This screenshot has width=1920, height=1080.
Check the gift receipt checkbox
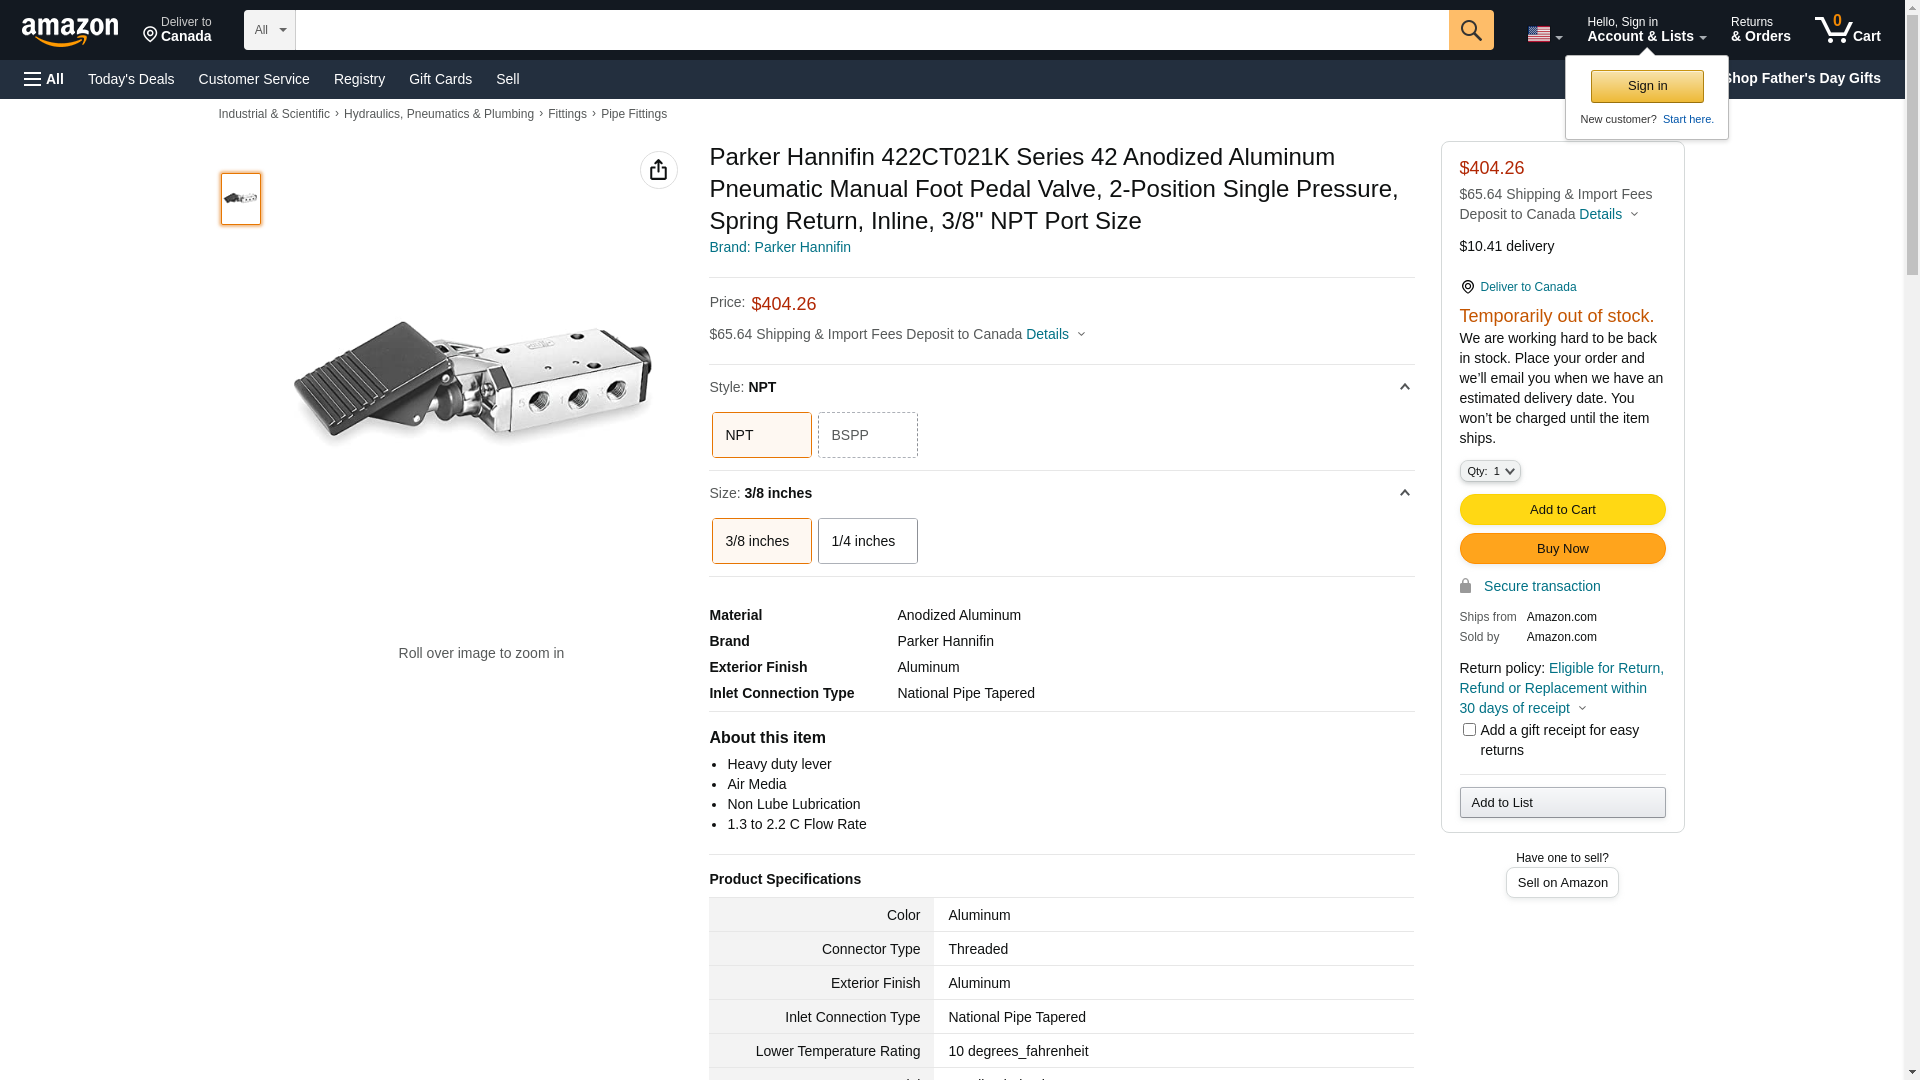[x=1469, y=730]
